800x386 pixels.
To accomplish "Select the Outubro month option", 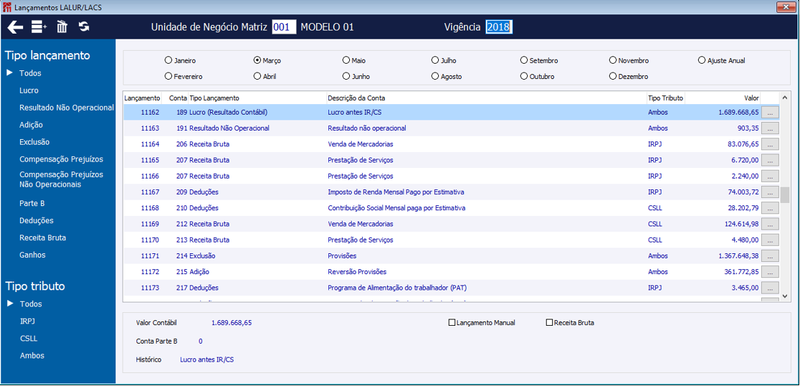I will (x=537, y=76).
